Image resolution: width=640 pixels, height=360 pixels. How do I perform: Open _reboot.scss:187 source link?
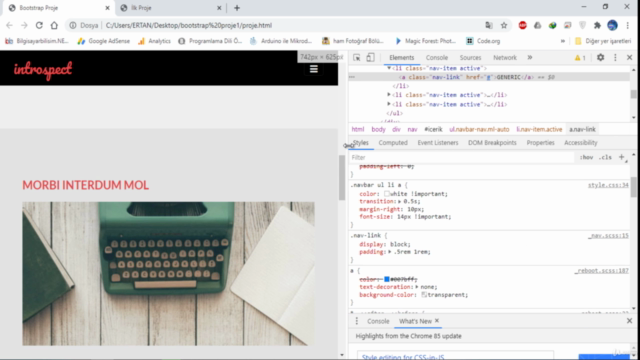point(601,271)
